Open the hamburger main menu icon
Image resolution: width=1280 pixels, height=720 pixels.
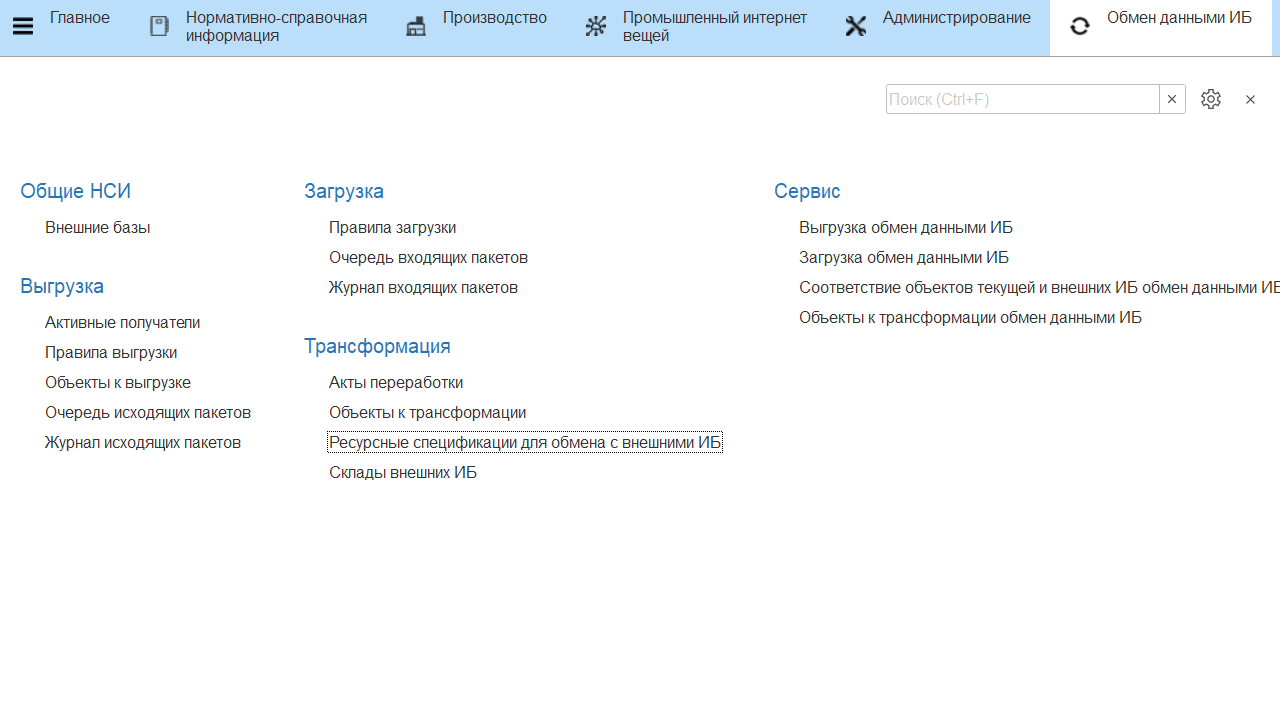coord(22,27)
